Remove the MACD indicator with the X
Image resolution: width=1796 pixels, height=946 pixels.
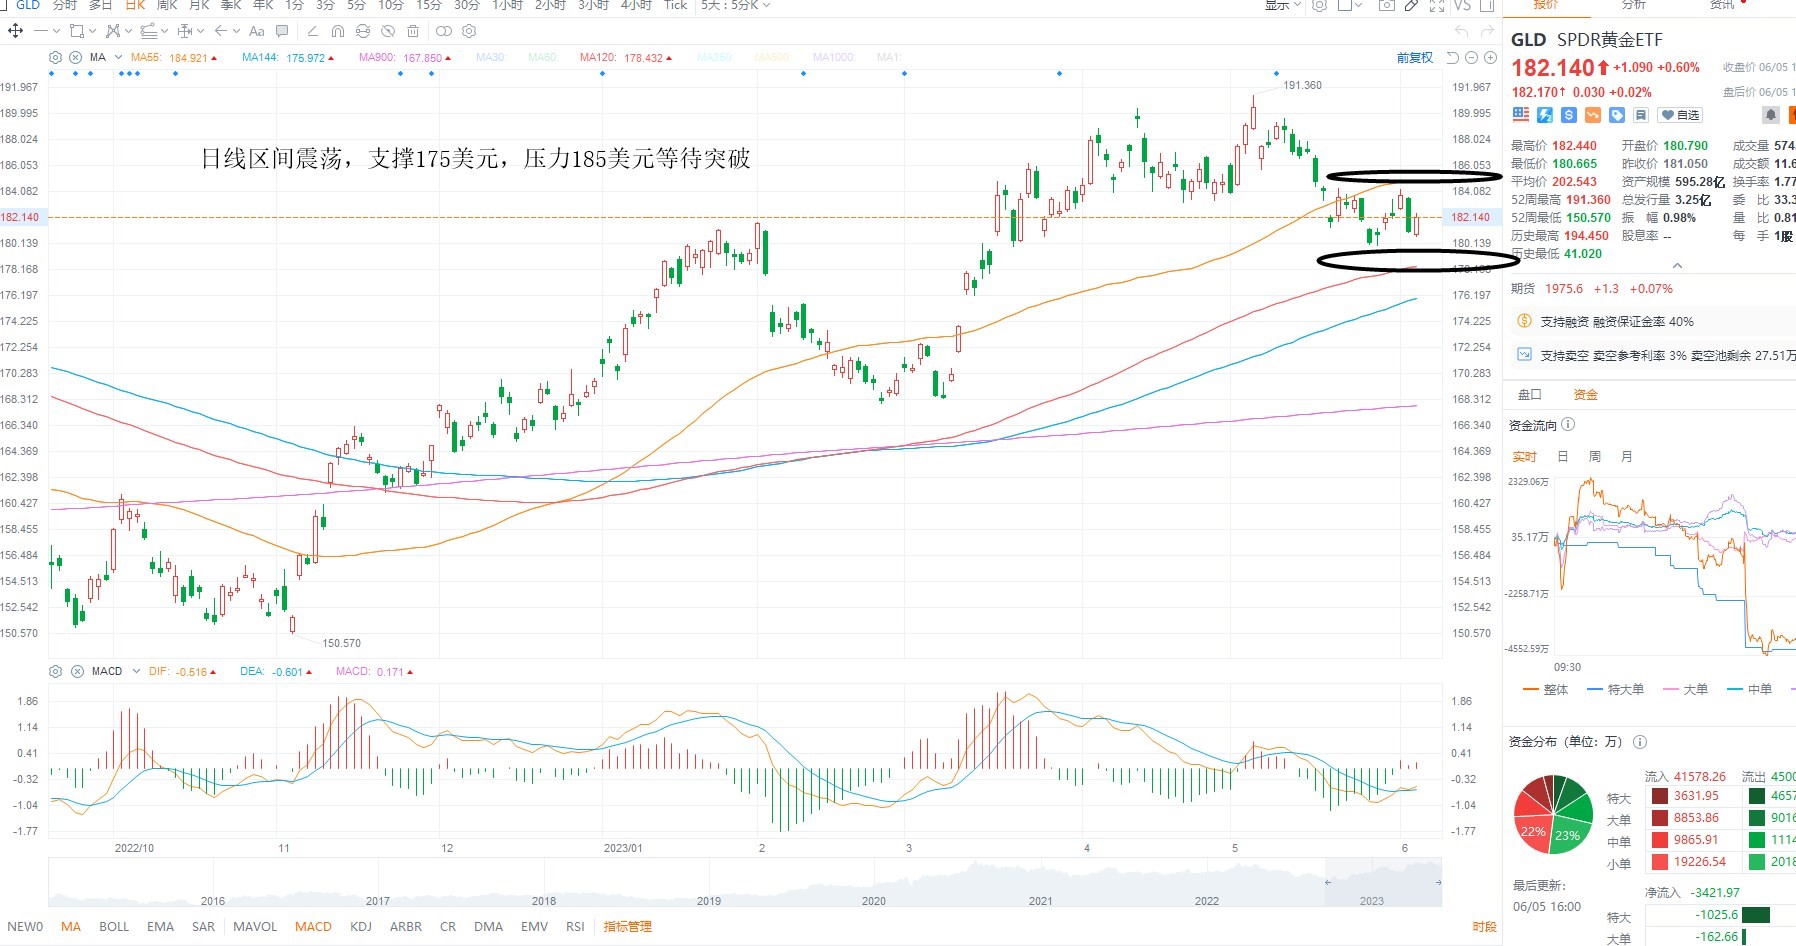coord(77,671)
